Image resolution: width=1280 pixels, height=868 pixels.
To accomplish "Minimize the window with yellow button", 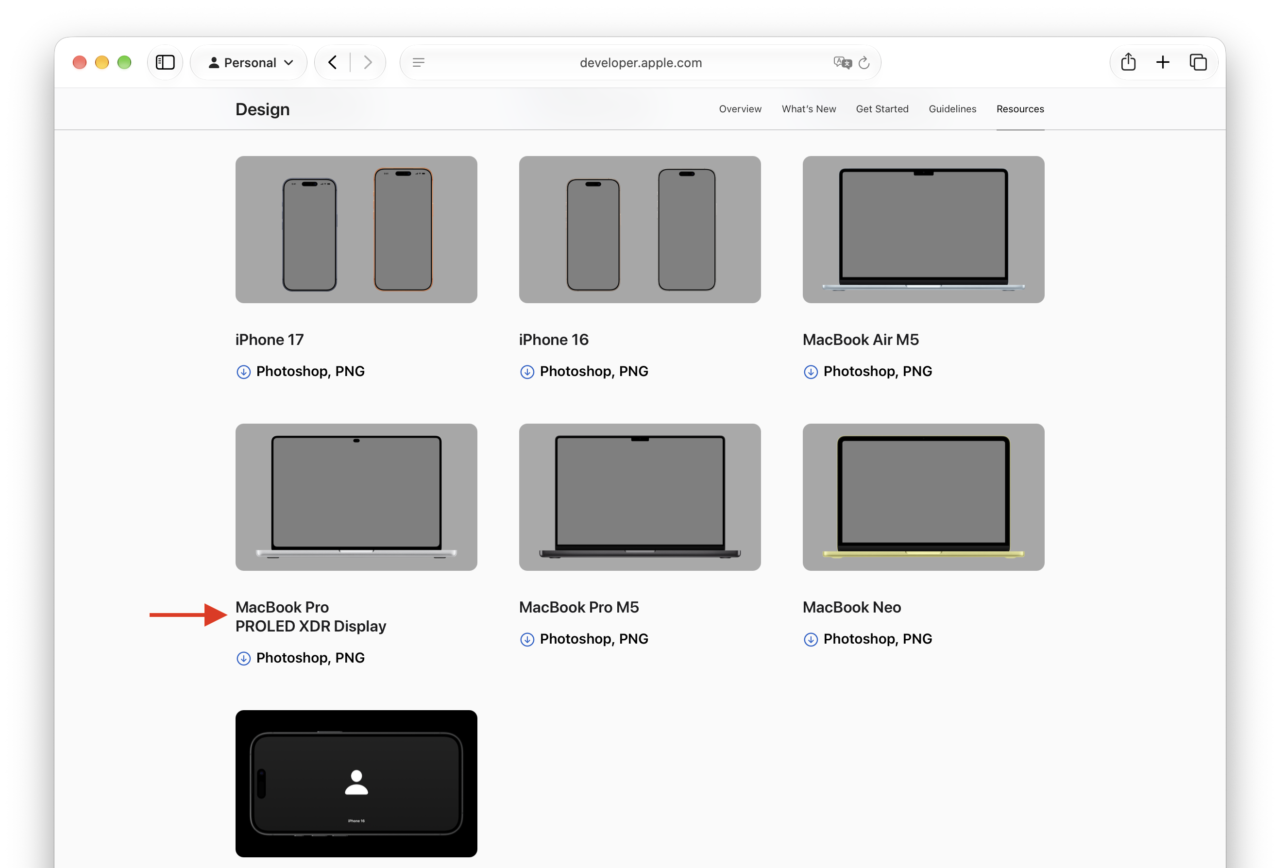I will click(102, 62).
